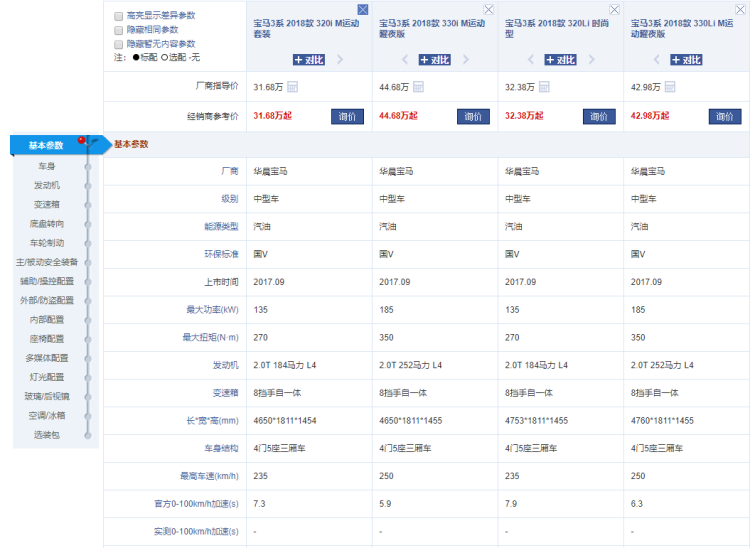
Task: Jump to 车身 section in sidebar
Action: (x=47, y=166)
